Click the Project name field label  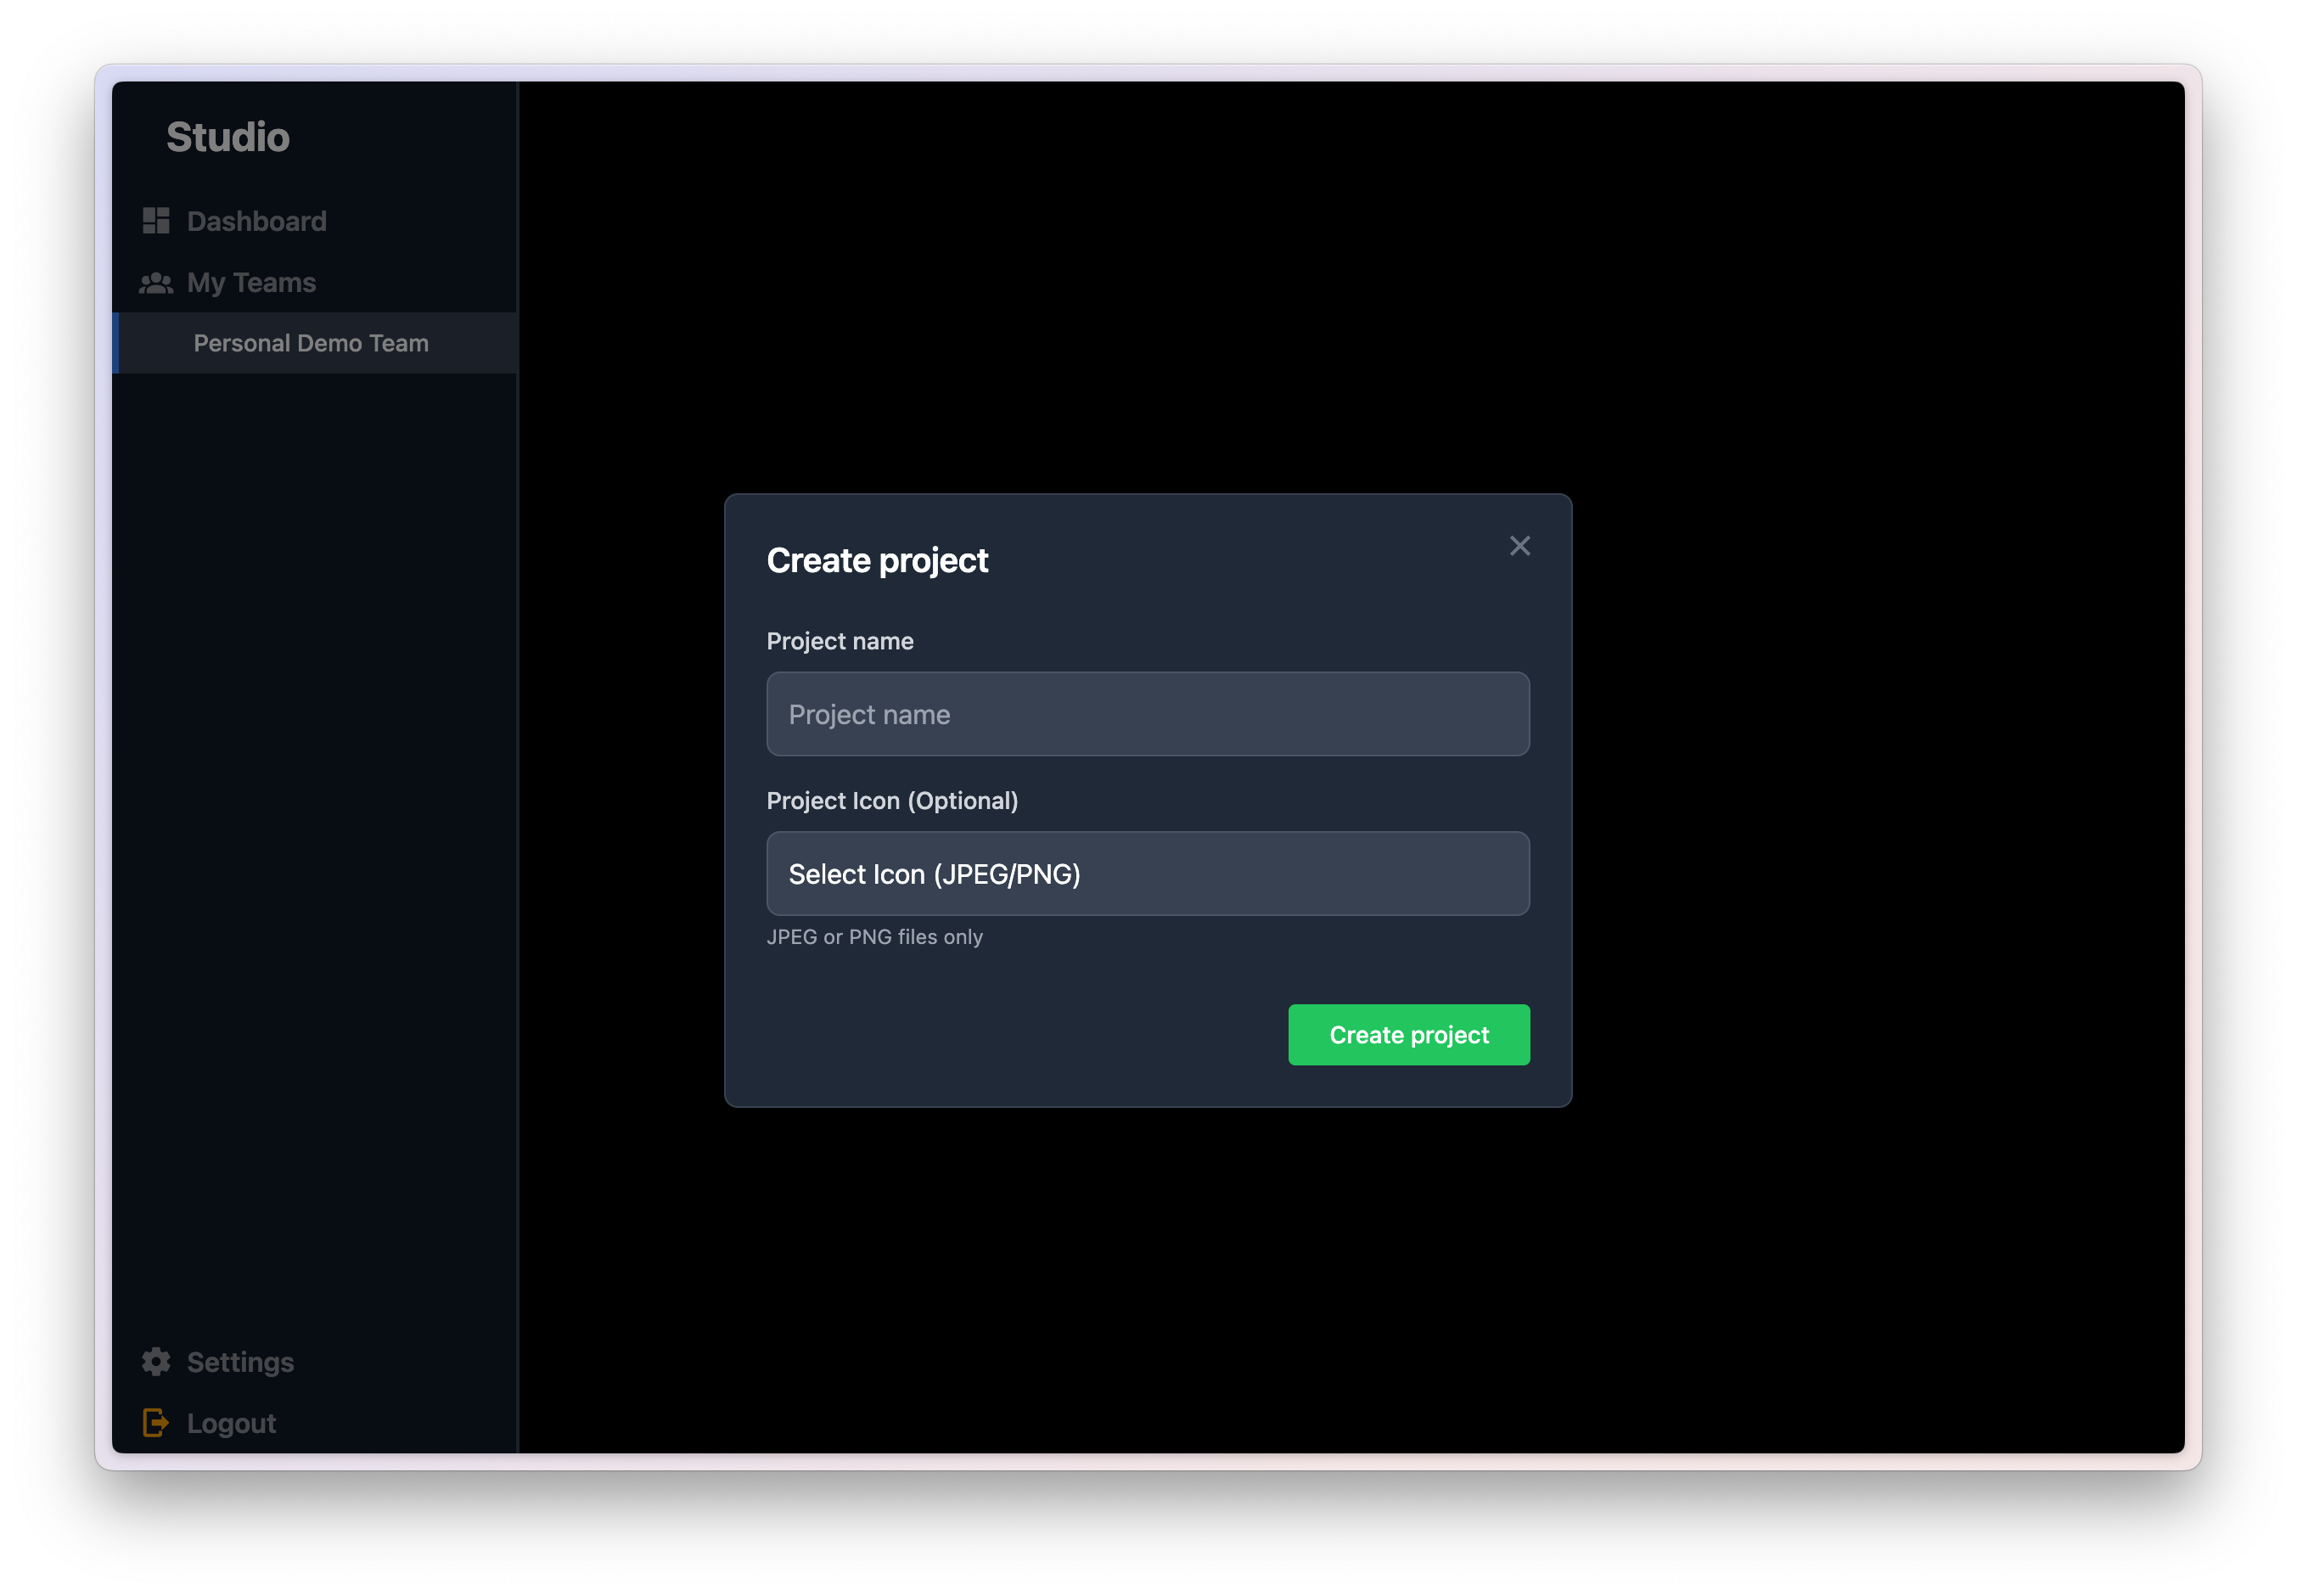point(839,641)
